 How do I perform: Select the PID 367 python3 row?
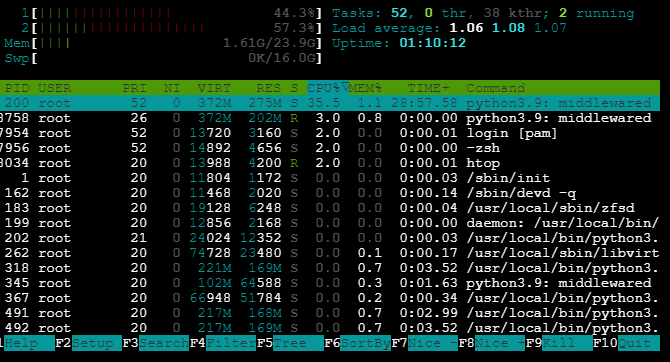(330, 298)
